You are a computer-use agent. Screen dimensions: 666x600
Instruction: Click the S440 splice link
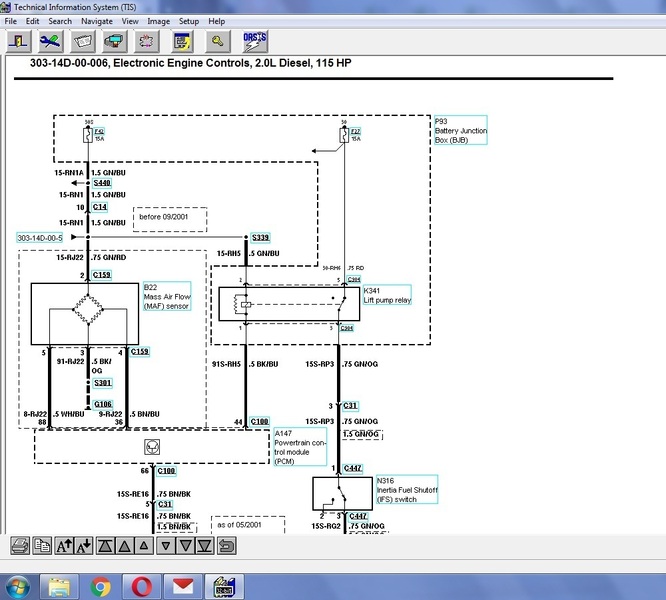tap(103, 184)
